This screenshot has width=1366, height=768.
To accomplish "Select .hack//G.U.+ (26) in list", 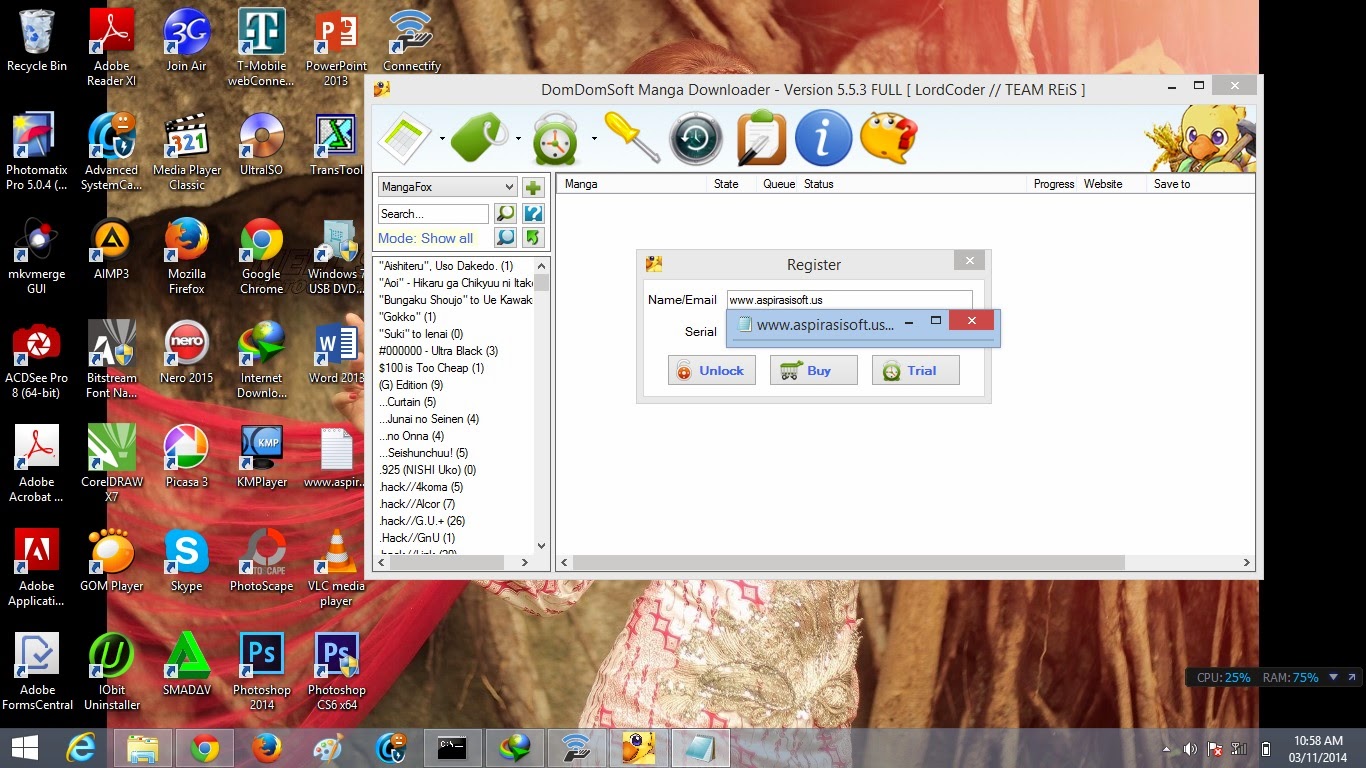I will [x=421, y=521].
